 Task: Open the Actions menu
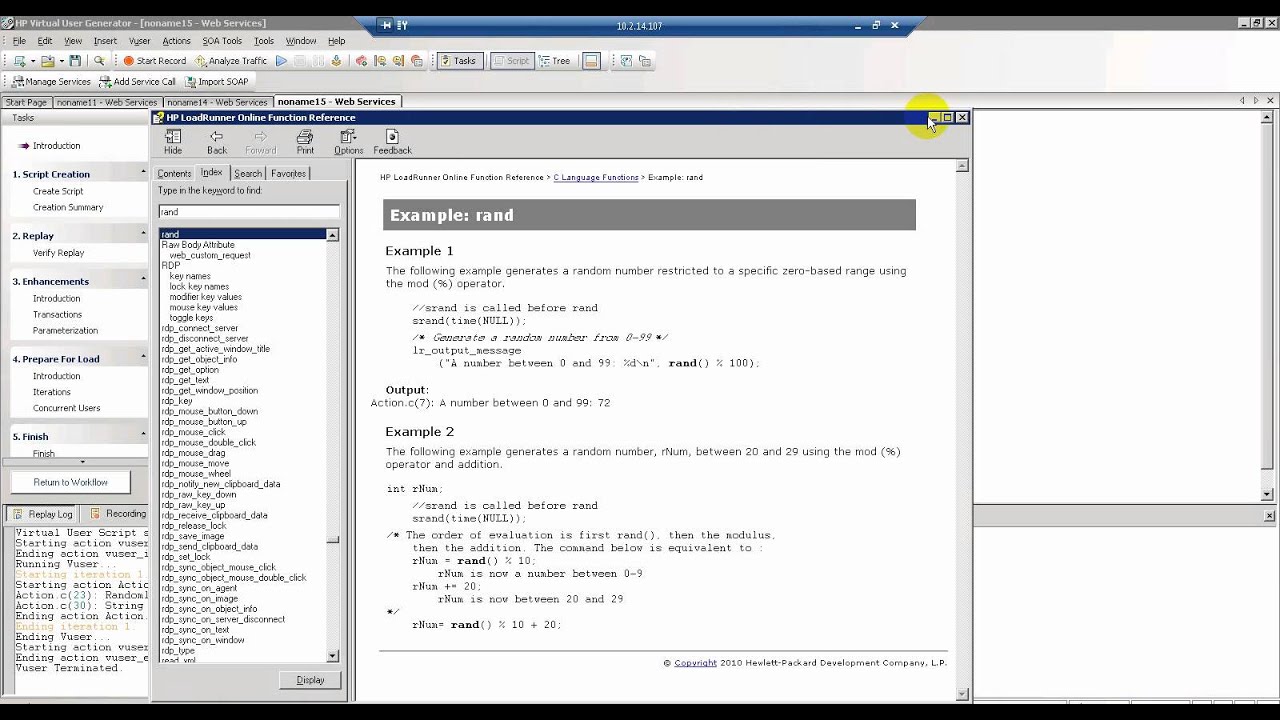point(176,41)
